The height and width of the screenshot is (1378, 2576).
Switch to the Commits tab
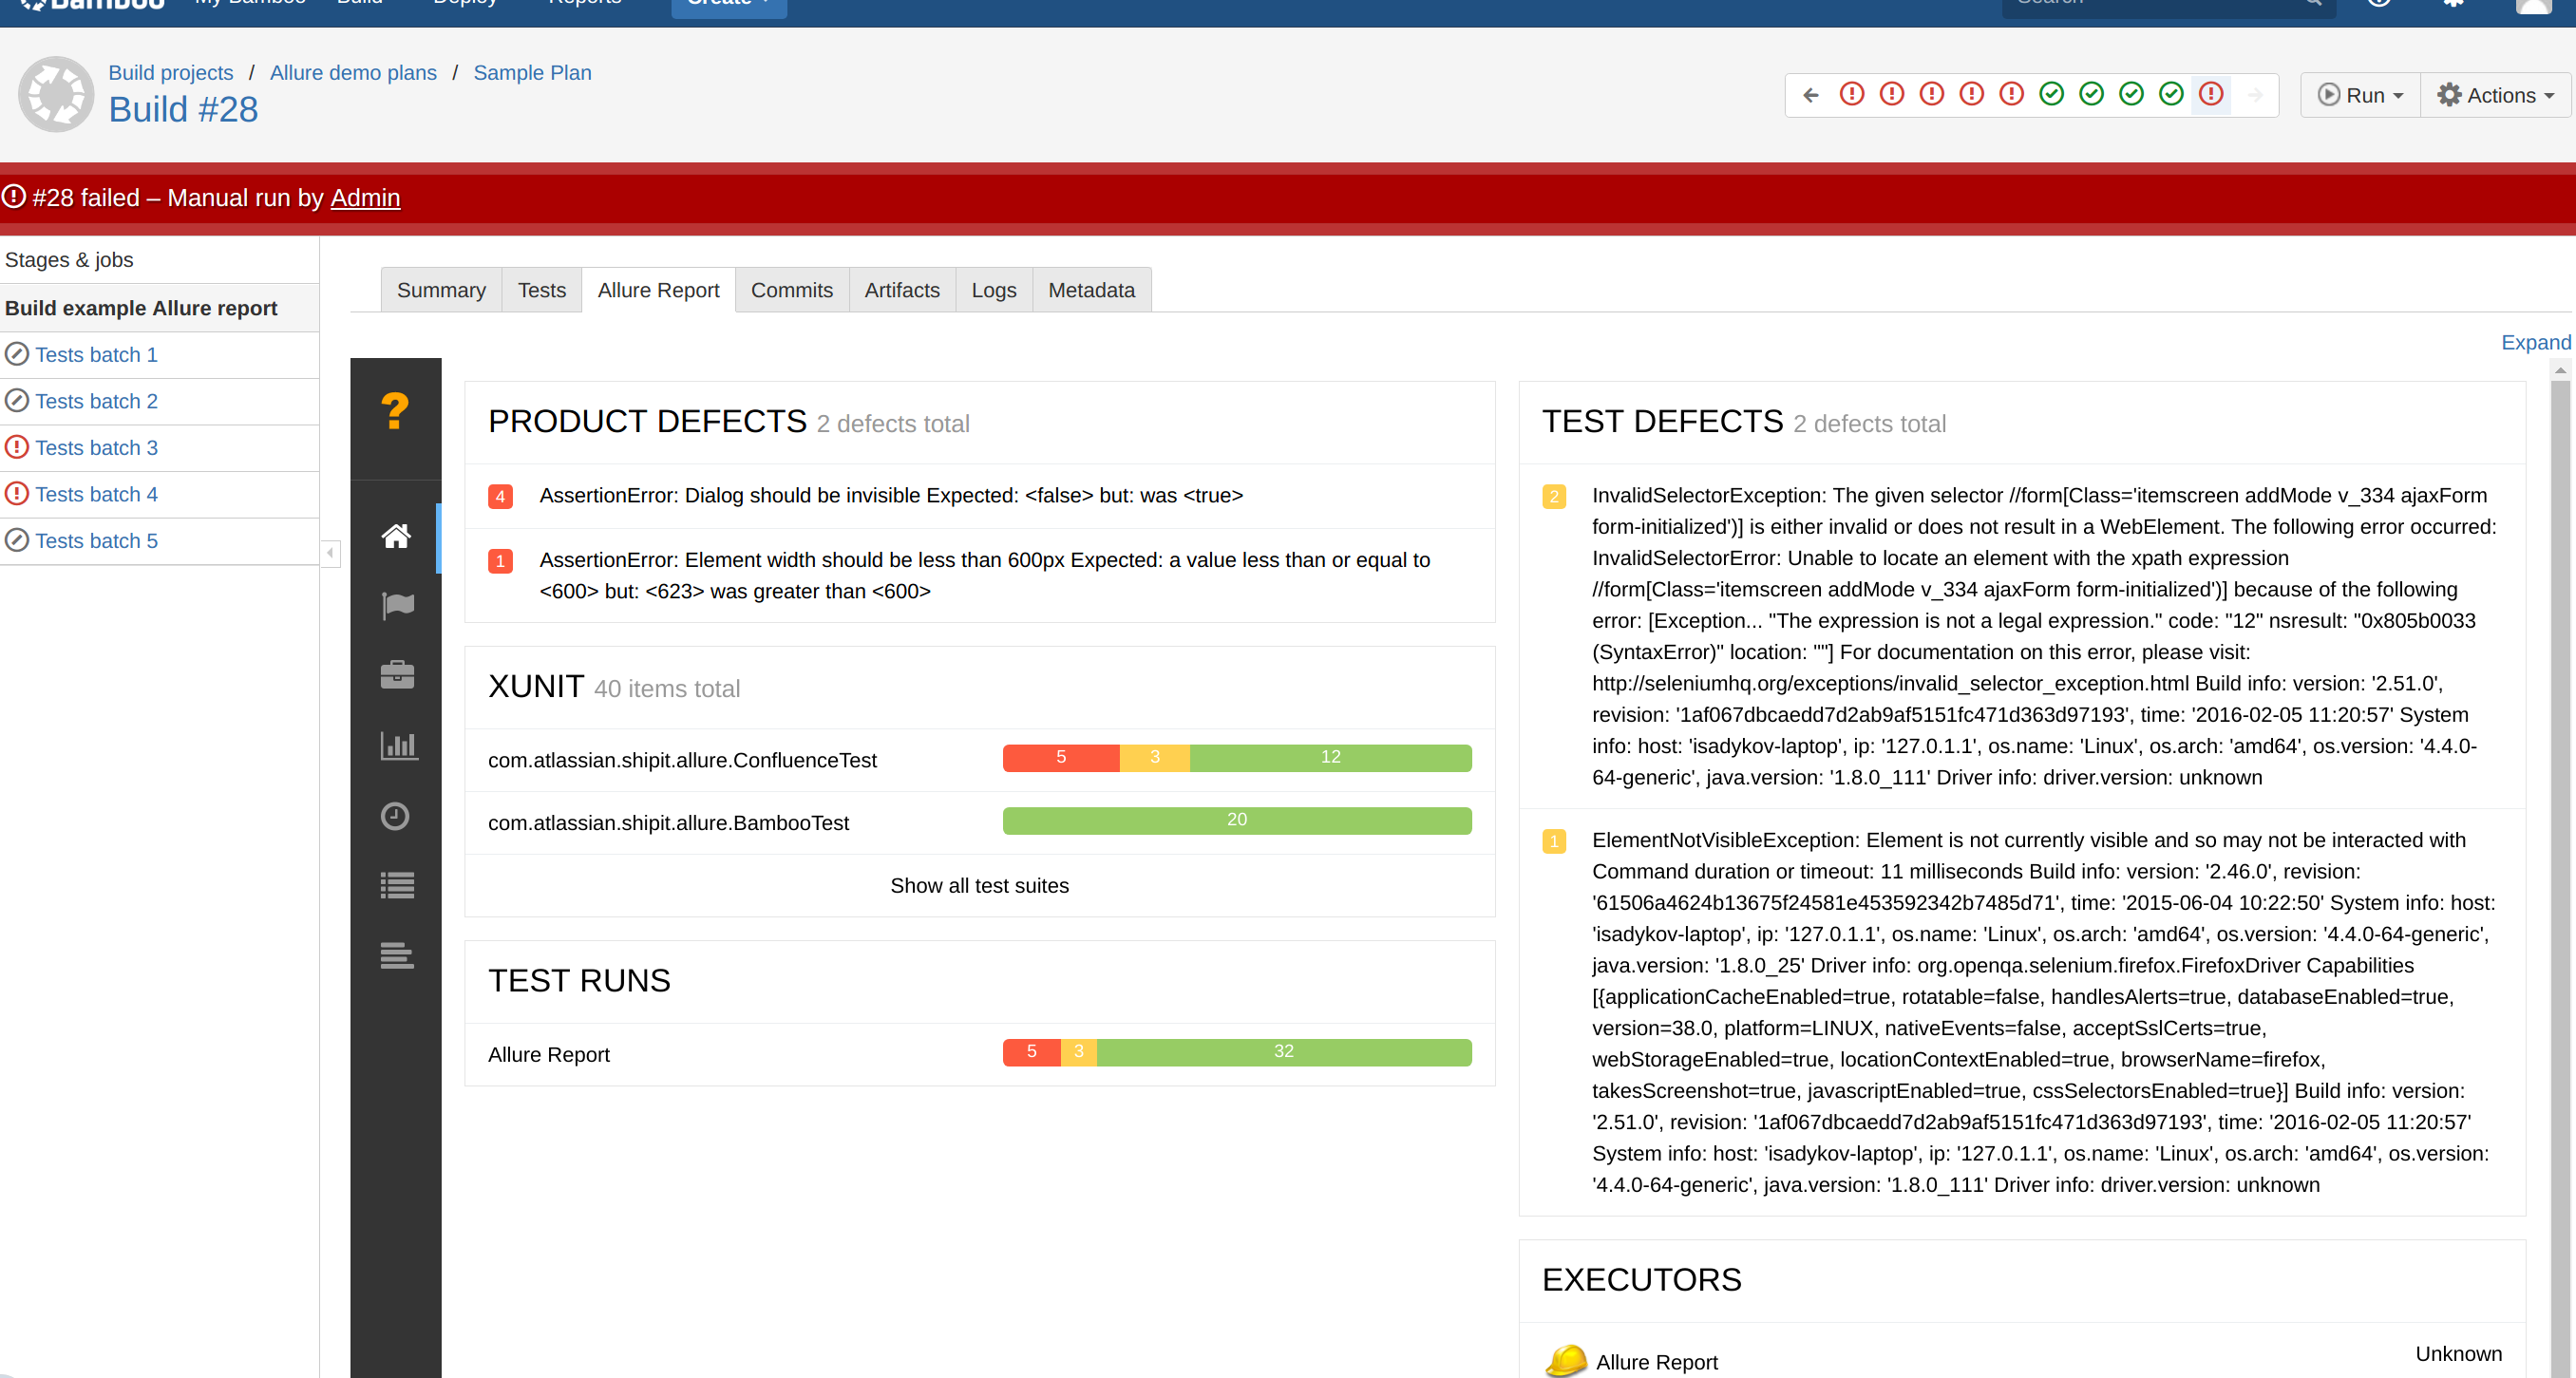coord(791,290)
